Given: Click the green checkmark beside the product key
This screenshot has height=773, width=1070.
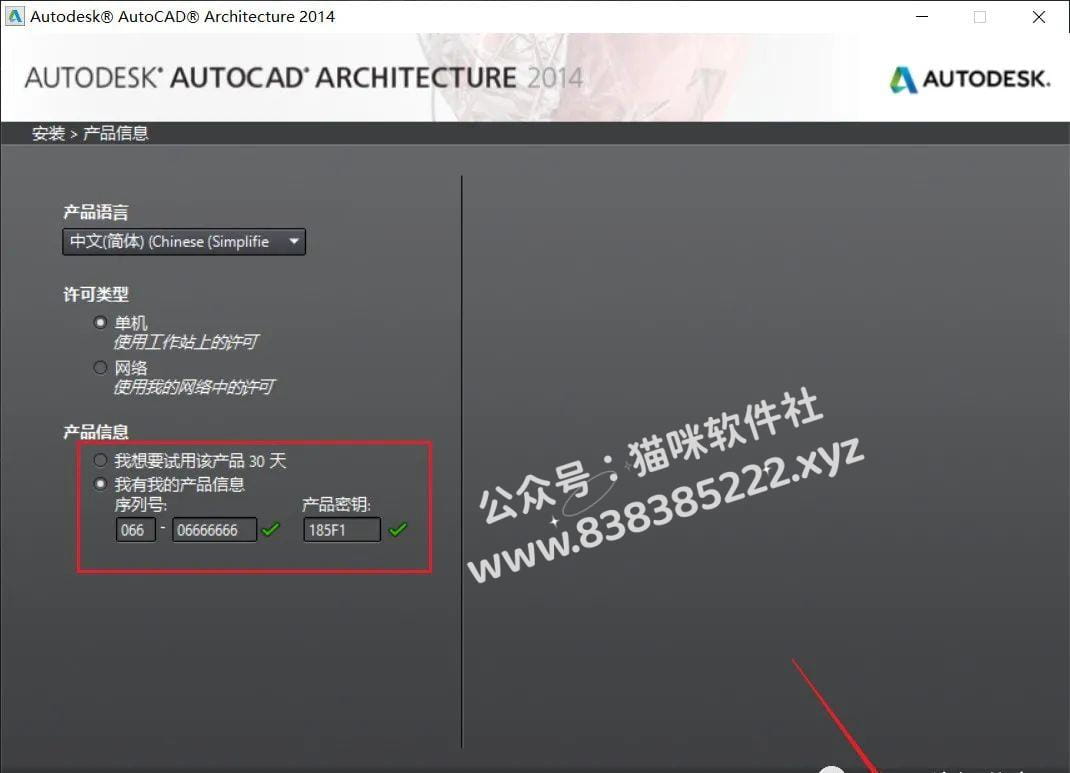Looking at the screenshot, I should click(x=398, y=529).
